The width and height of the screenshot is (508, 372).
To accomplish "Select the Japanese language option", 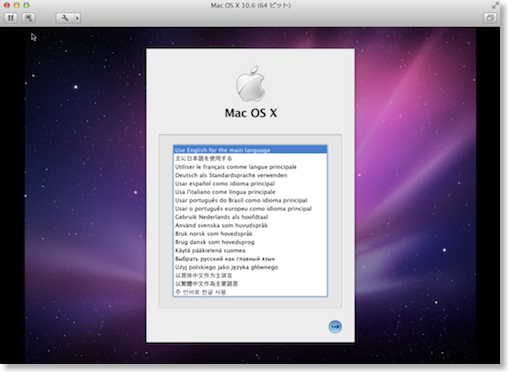I will [250, 158].
